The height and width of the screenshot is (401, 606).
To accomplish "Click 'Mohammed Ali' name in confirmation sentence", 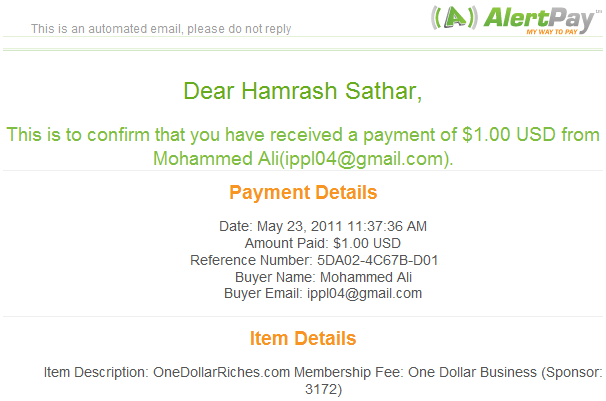I will pos(216,158).
